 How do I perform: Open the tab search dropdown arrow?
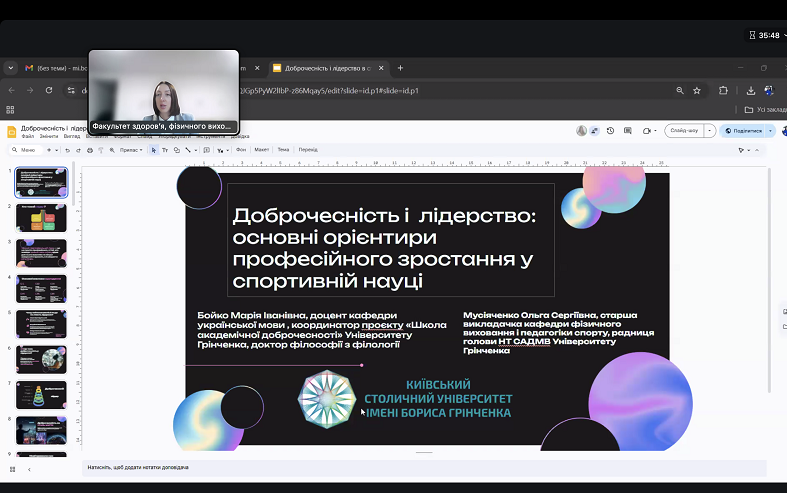[x=11, y=68]
